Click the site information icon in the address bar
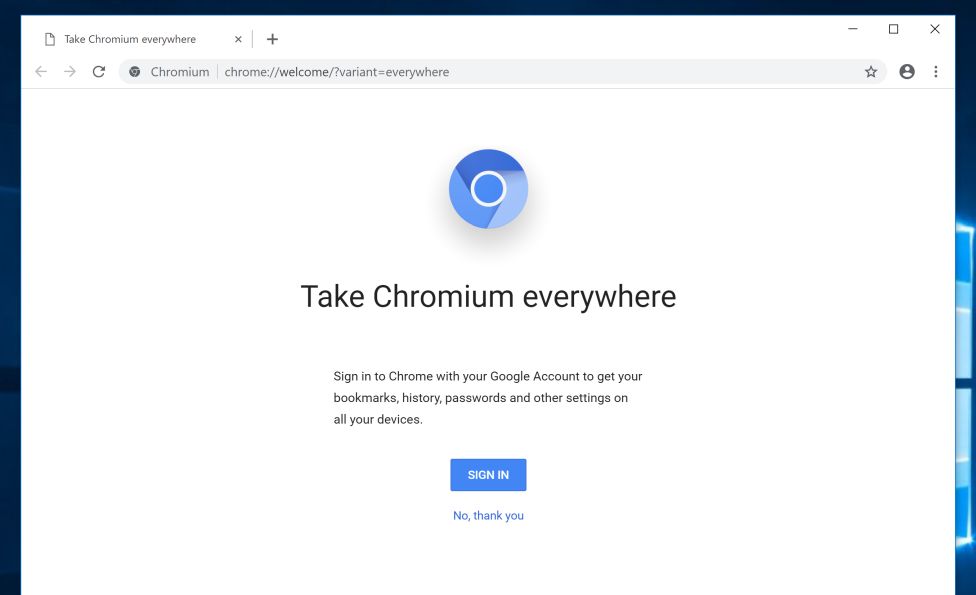This screenshot has height=595, width=976. [134, 71]
